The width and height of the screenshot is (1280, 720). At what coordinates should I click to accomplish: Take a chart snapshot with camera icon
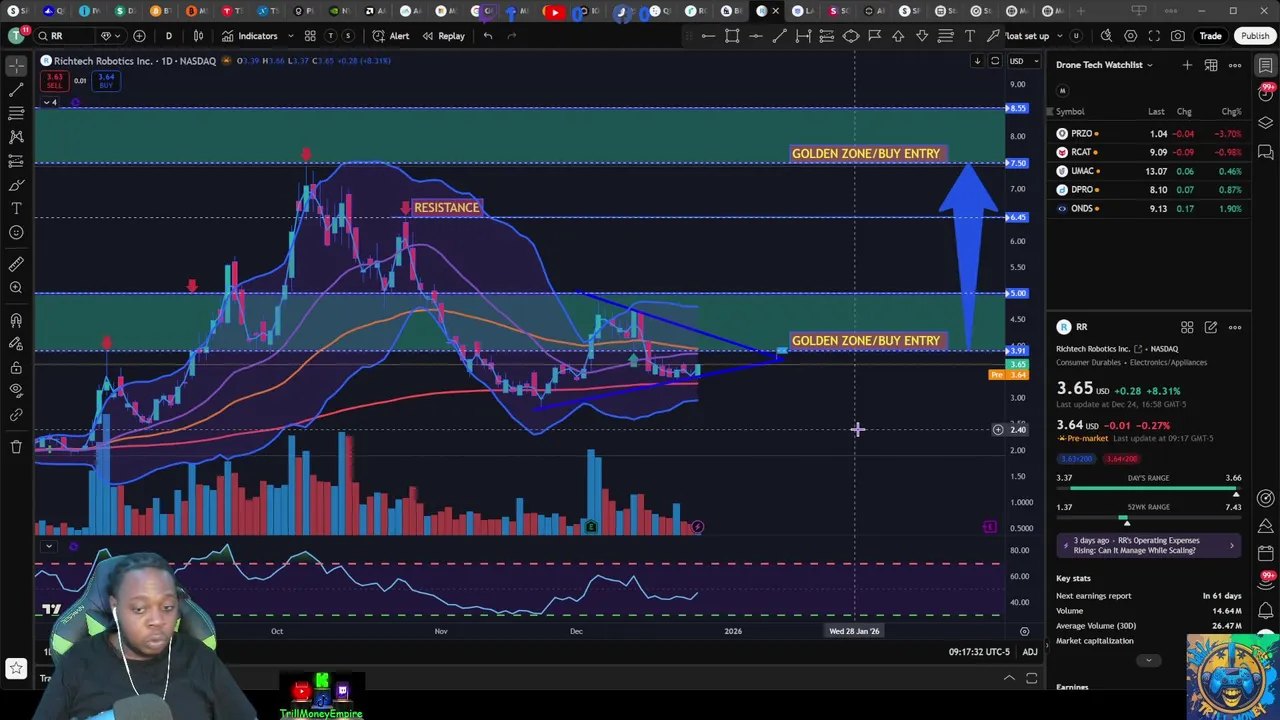(x=1178, y=36)
